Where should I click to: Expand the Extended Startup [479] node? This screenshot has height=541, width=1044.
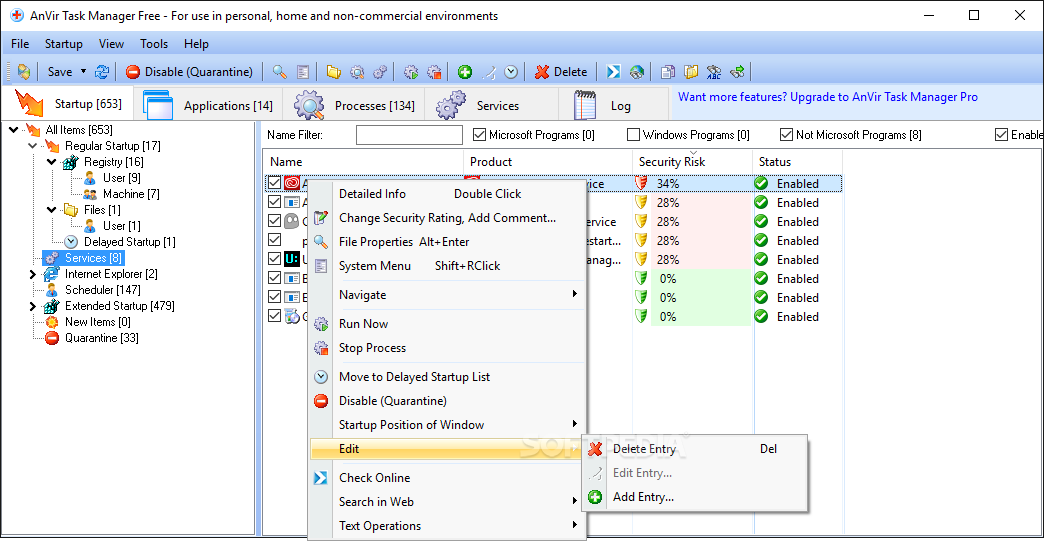(x=33, y=306)
